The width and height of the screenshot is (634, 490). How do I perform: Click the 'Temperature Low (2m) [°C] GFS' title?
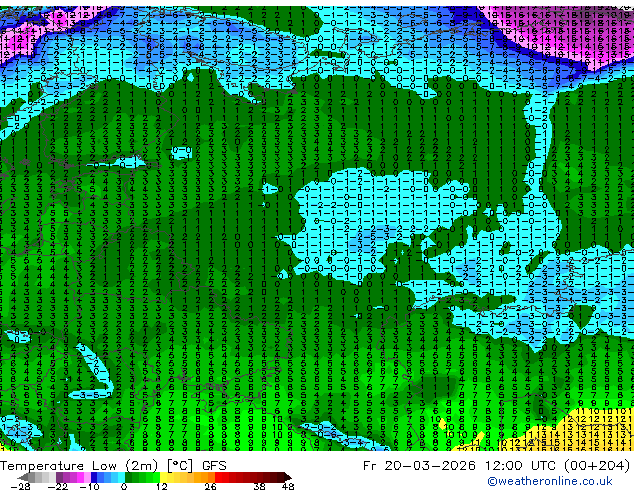coord(113,465)
